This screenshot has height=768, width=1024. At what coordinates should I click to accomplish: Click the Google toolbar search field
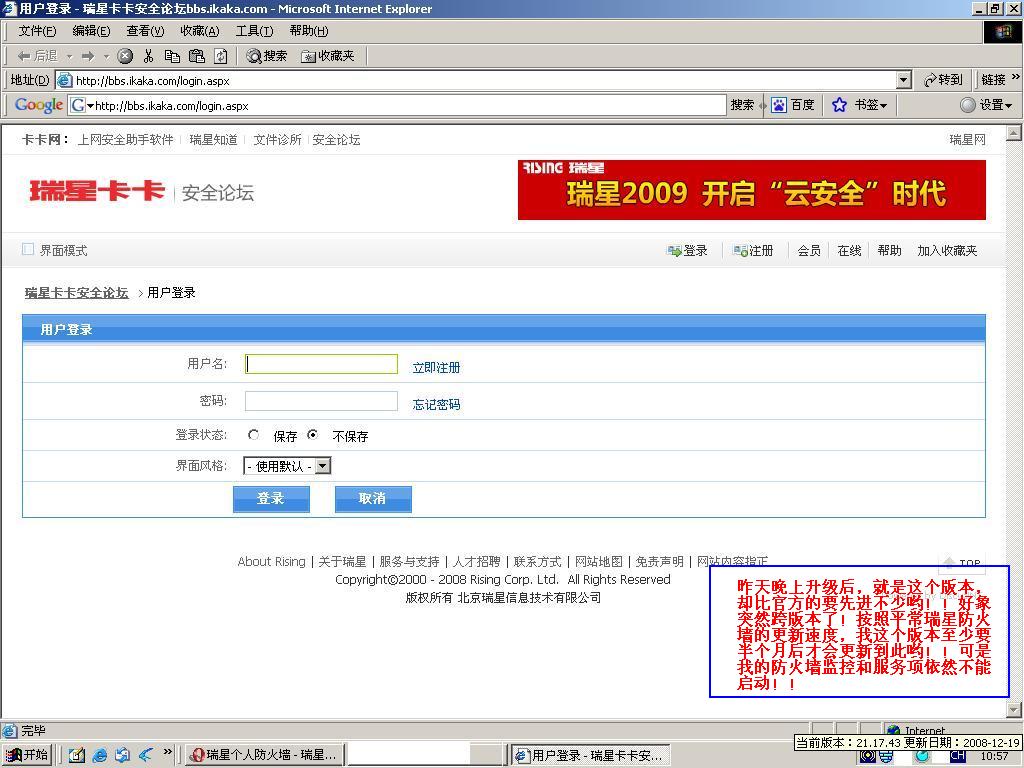398,105
